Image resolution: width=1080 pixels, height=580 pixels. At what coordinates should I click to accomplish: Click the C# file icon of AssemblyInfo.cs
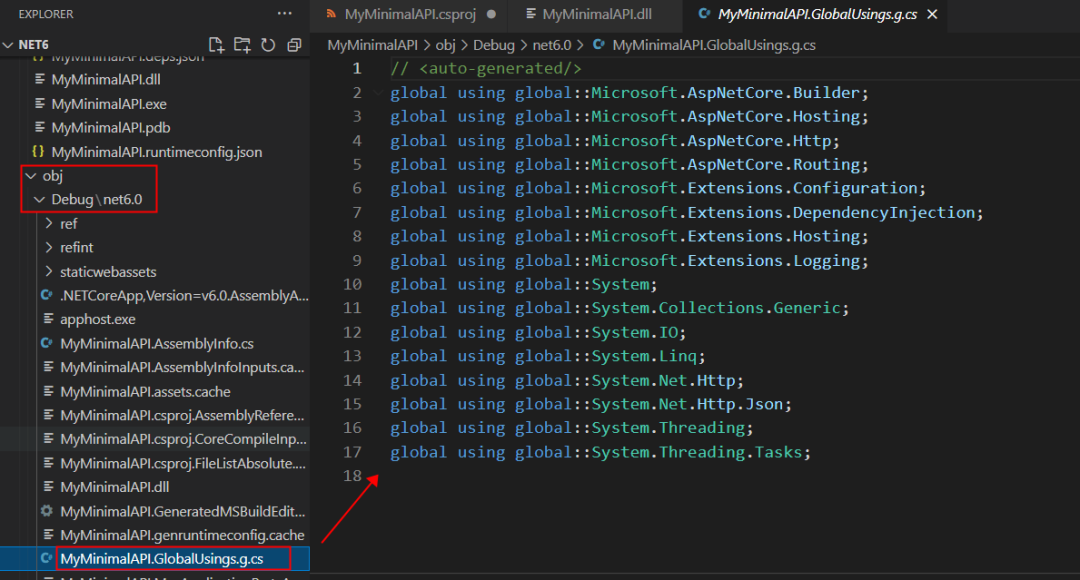(x=47, y=343)
